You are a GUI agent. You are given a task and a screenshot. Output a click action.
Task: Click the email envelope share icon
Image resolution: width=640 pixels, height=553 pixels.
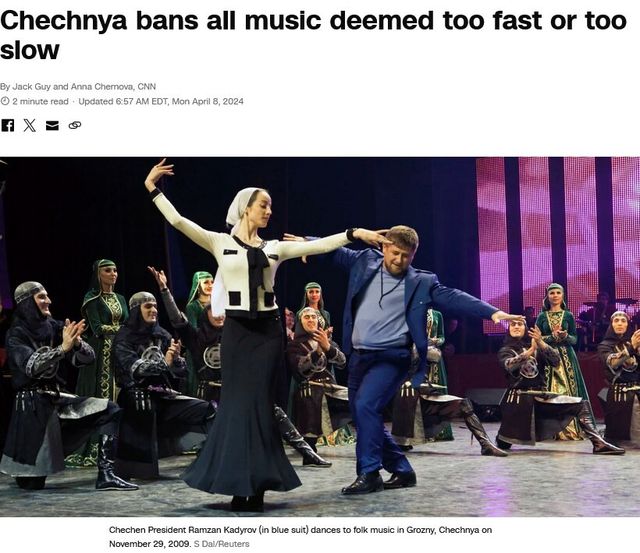(x=52, y=125)
